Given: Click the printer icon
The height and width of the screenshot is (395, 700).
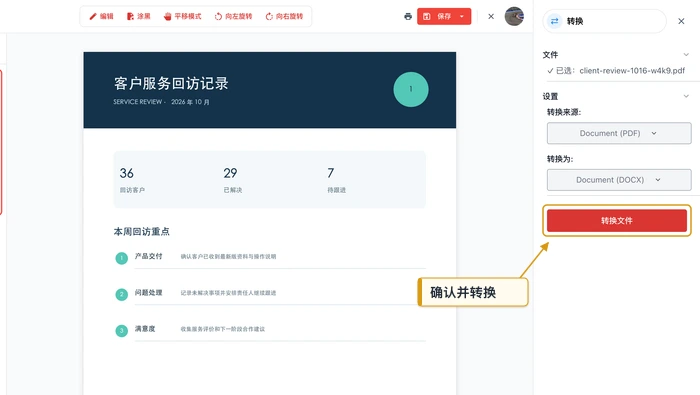Looking at the screenshot, I should click(408, 17).
